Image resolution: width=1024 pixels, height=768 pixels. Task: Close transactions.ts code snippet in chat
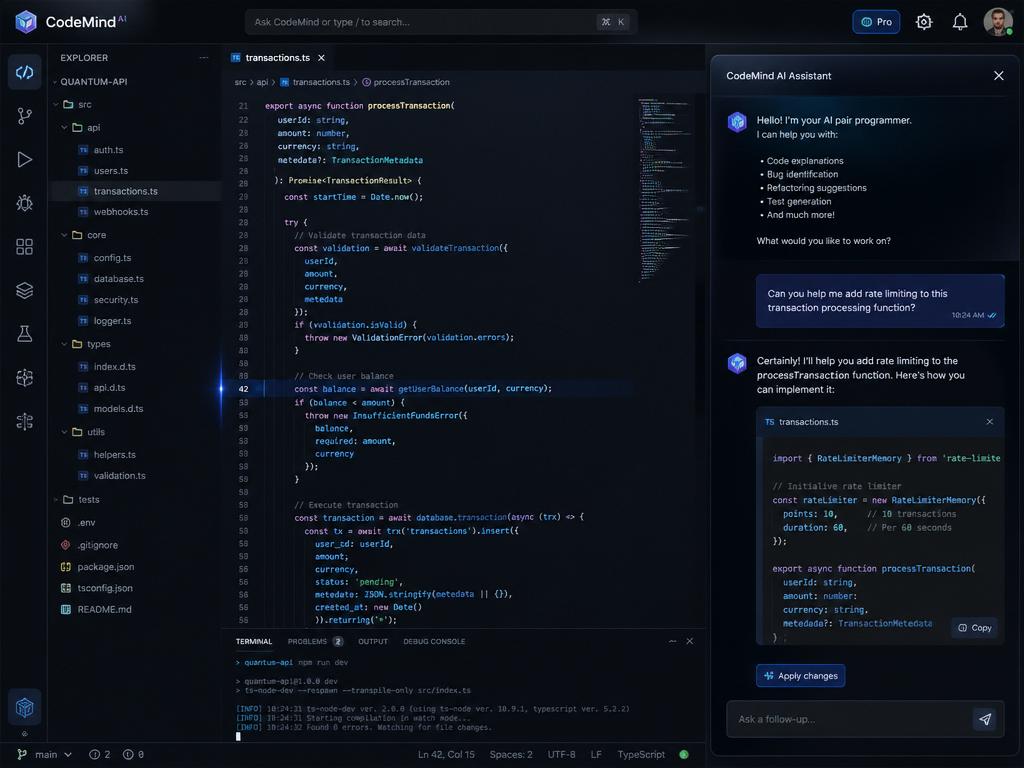(989, 422)
